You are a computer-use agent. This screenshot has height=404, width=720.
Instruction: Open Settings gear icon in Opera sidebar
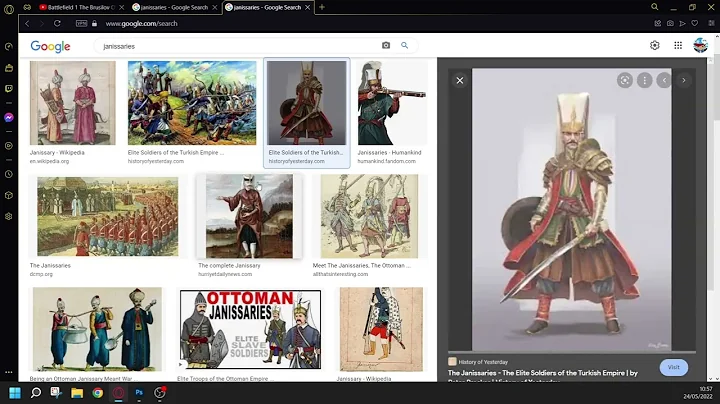tap(9, 216)
